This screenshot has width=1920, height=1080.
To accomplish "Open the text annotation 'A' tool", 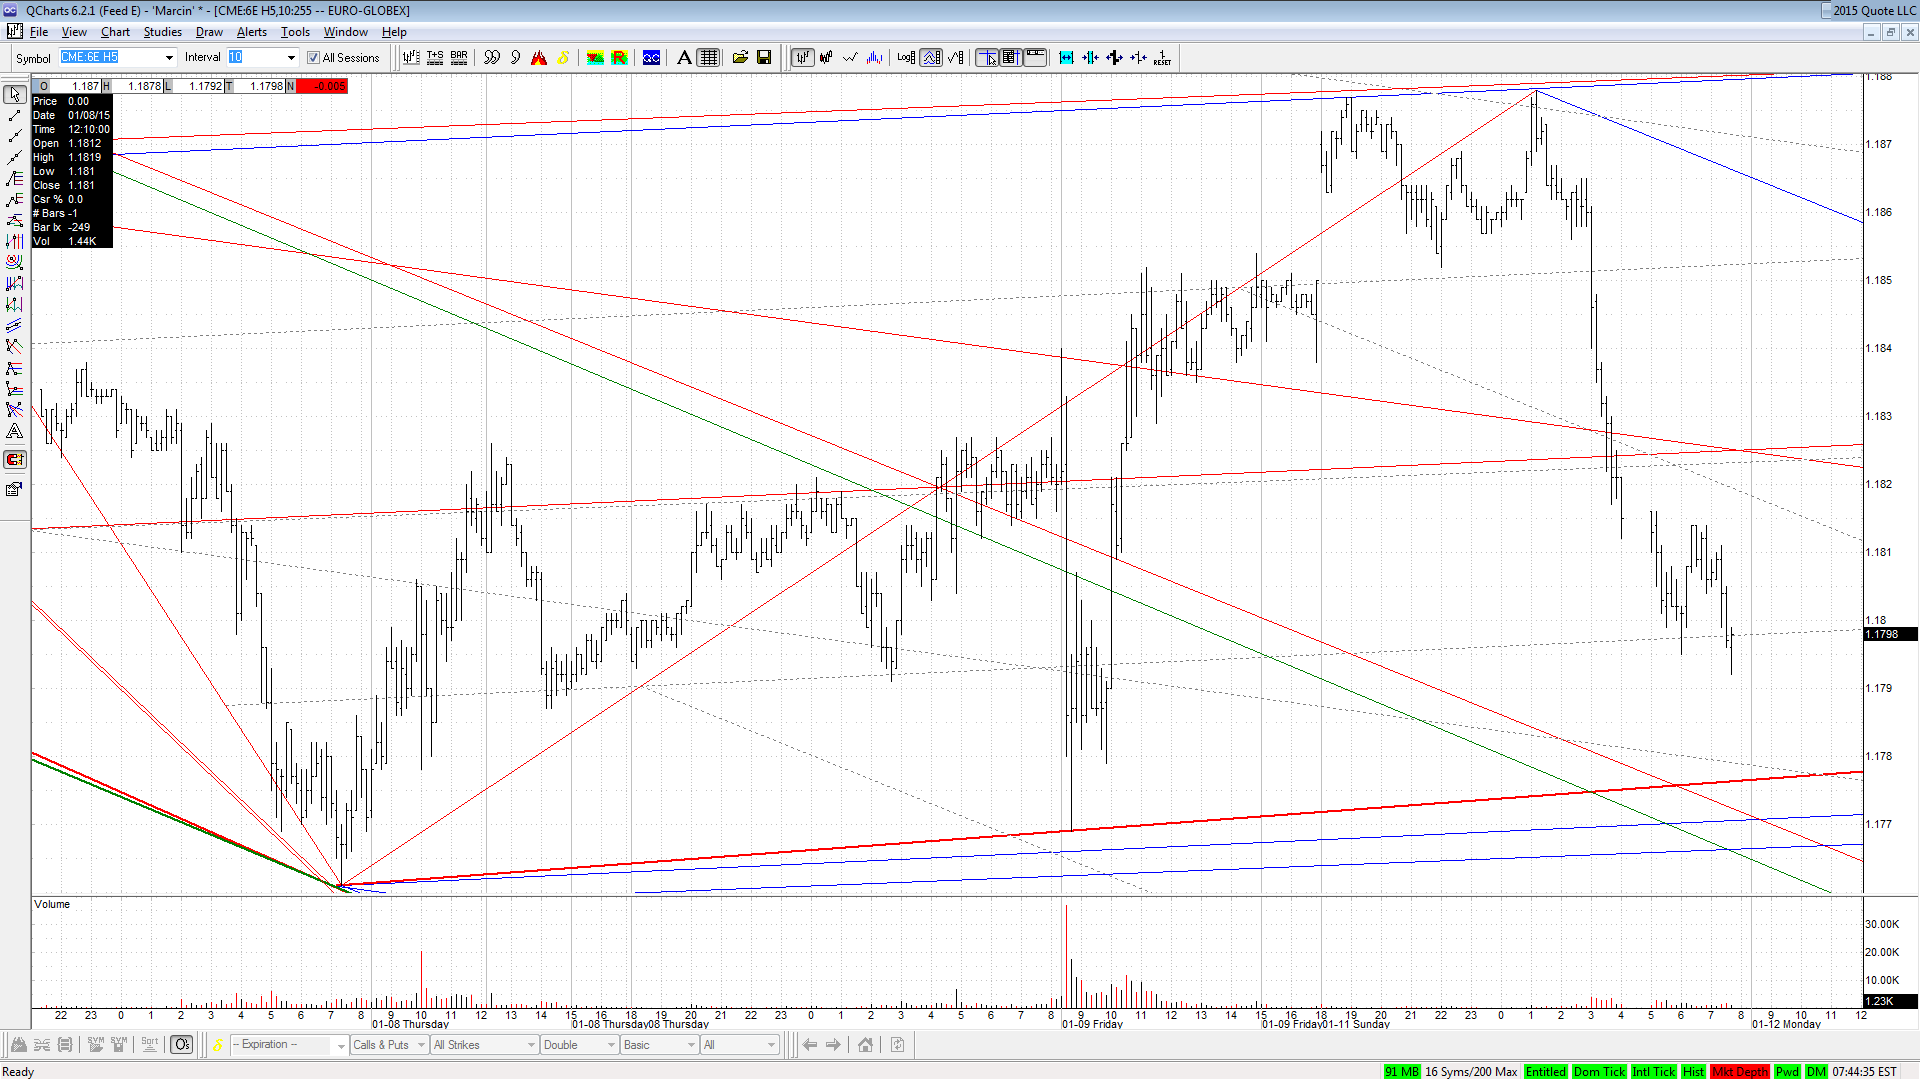I will tap(684, 58).
